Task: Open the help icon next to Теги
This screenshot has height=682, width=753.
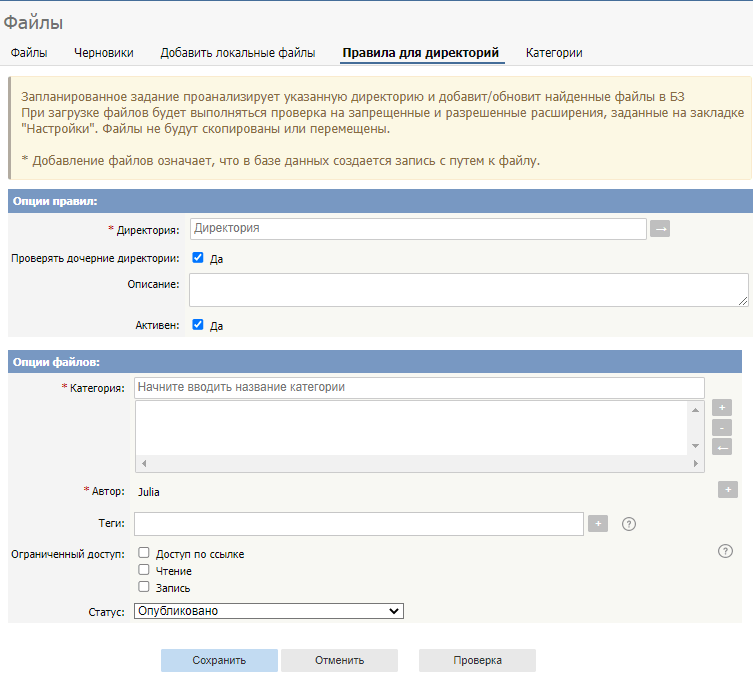Action: (x=629, y=524)
